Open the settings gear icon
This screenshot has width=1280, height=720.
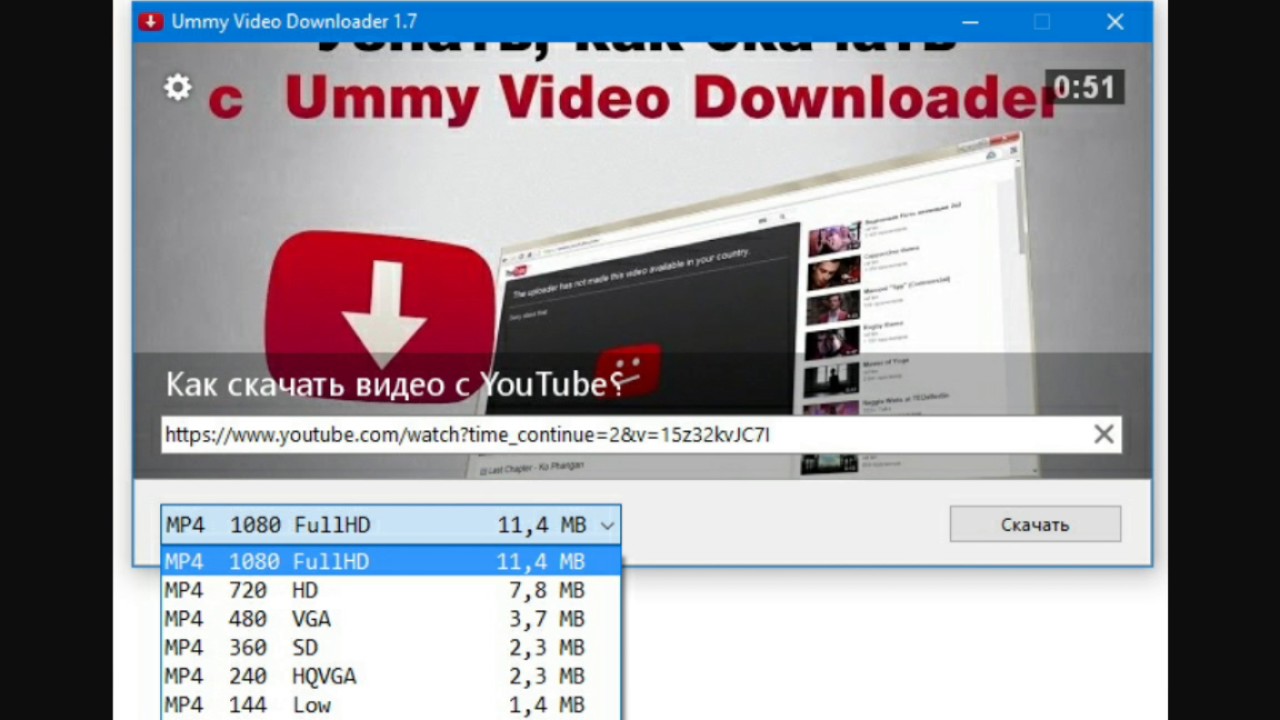pos(177,88)
